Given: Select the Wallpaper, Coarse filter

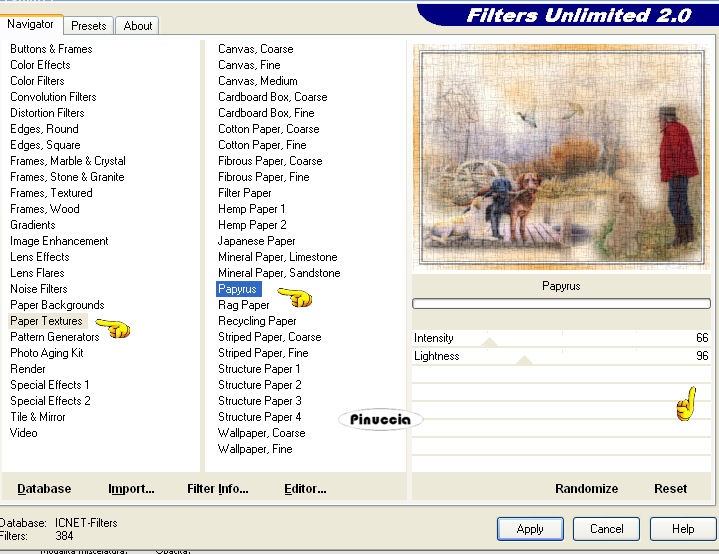Looking at the screenshot, I should click(x=261, y=433).
